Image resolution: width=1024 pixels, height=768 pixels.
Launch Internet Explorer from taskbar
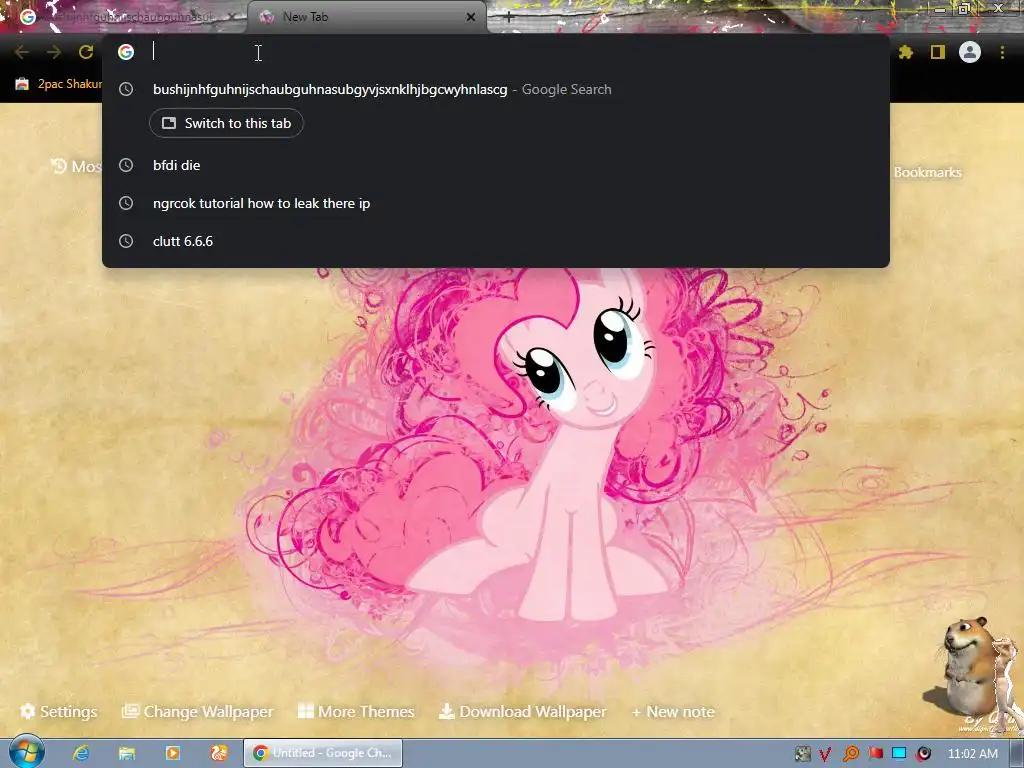click(x=80, y=753)
